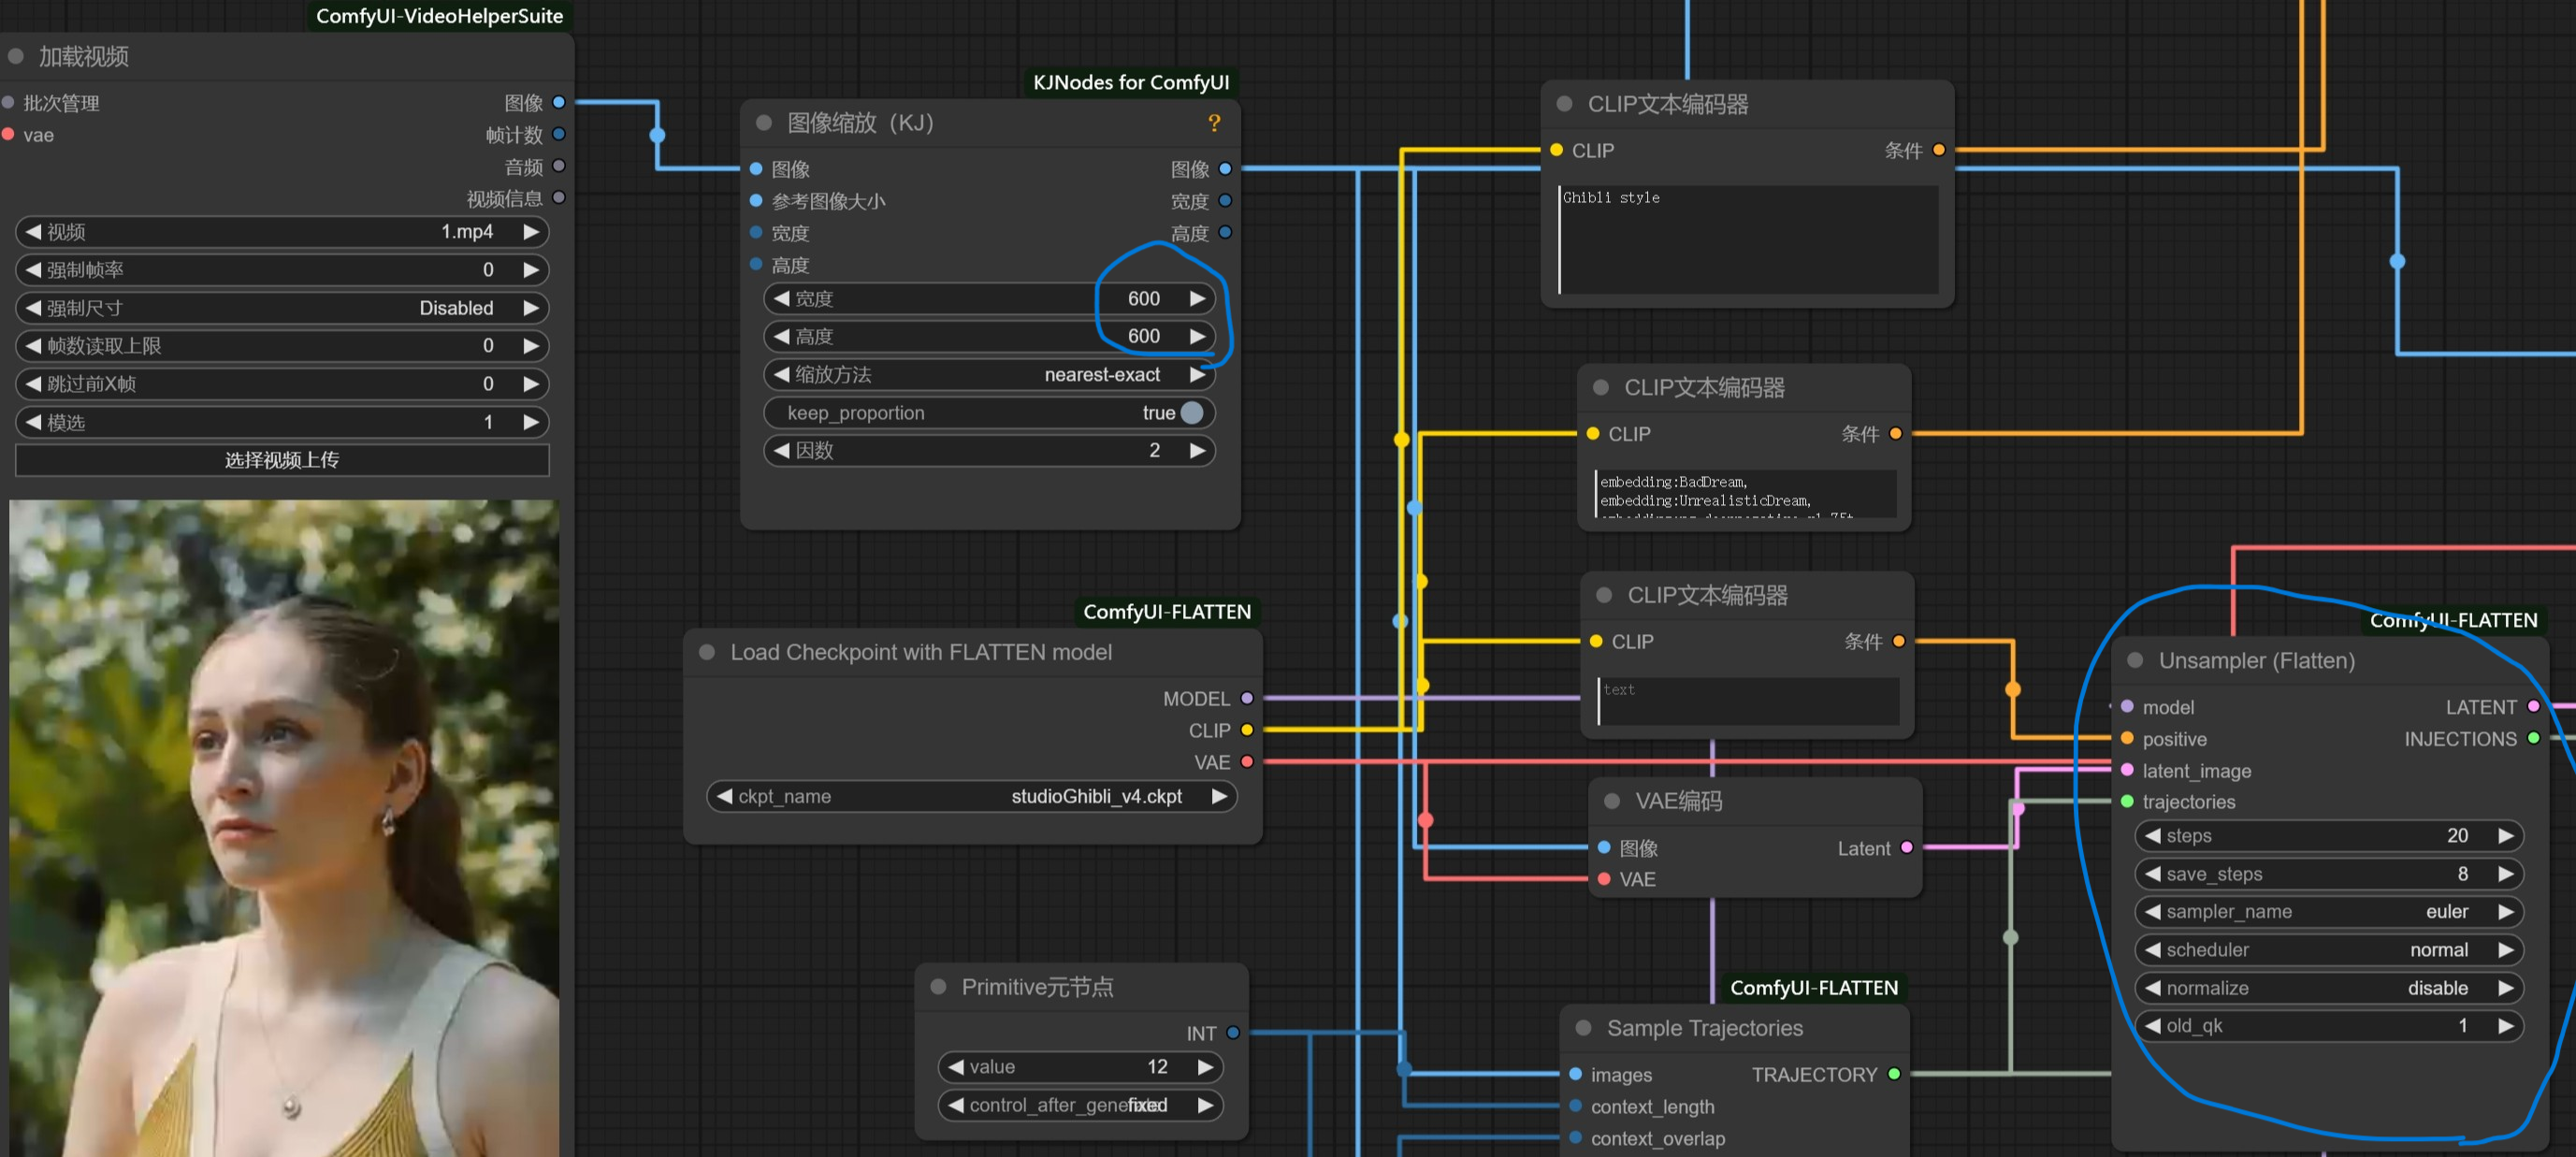The height and width of the screenshot is (1157, 2576).
Task: Decrease 高度 value with left arrow
Action: [x=782, y=337]
